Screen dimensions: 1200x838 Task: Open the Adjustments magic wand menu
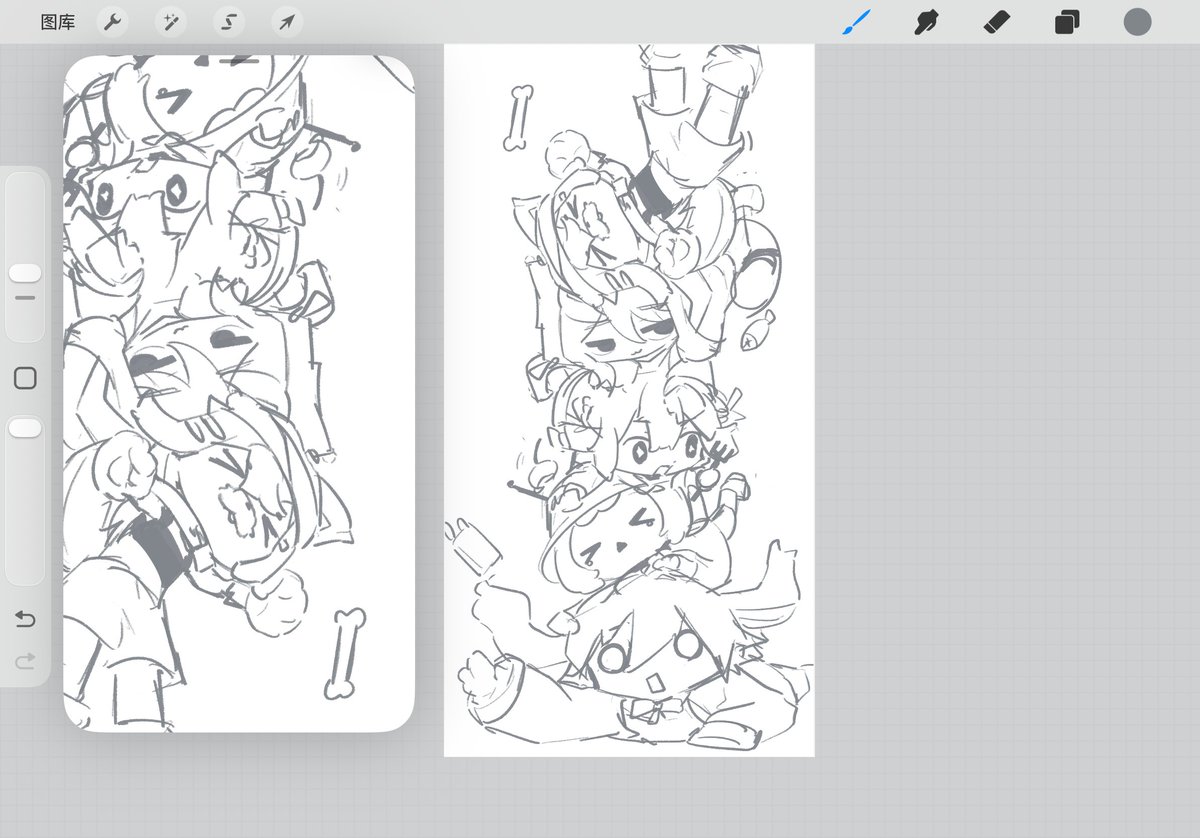(171, 22)
